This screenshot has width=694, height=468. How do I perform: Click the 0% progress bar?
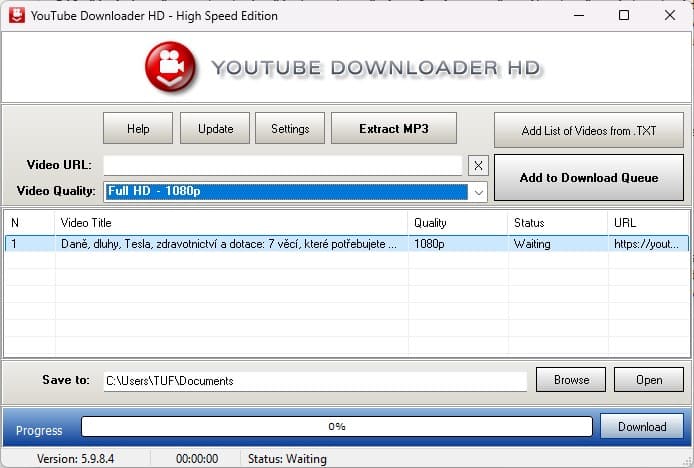337,426
